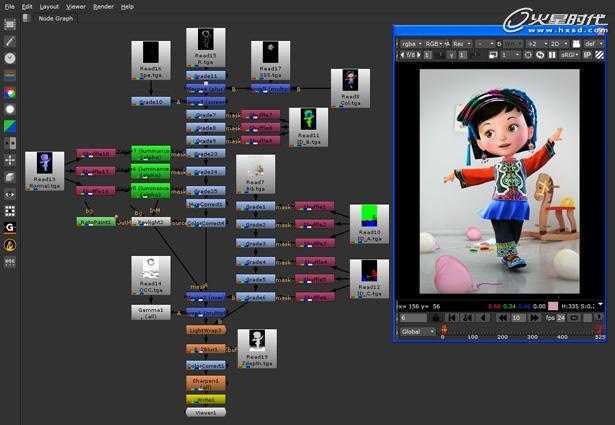Open the G plug-in toolbar icon

pos(10,227)
